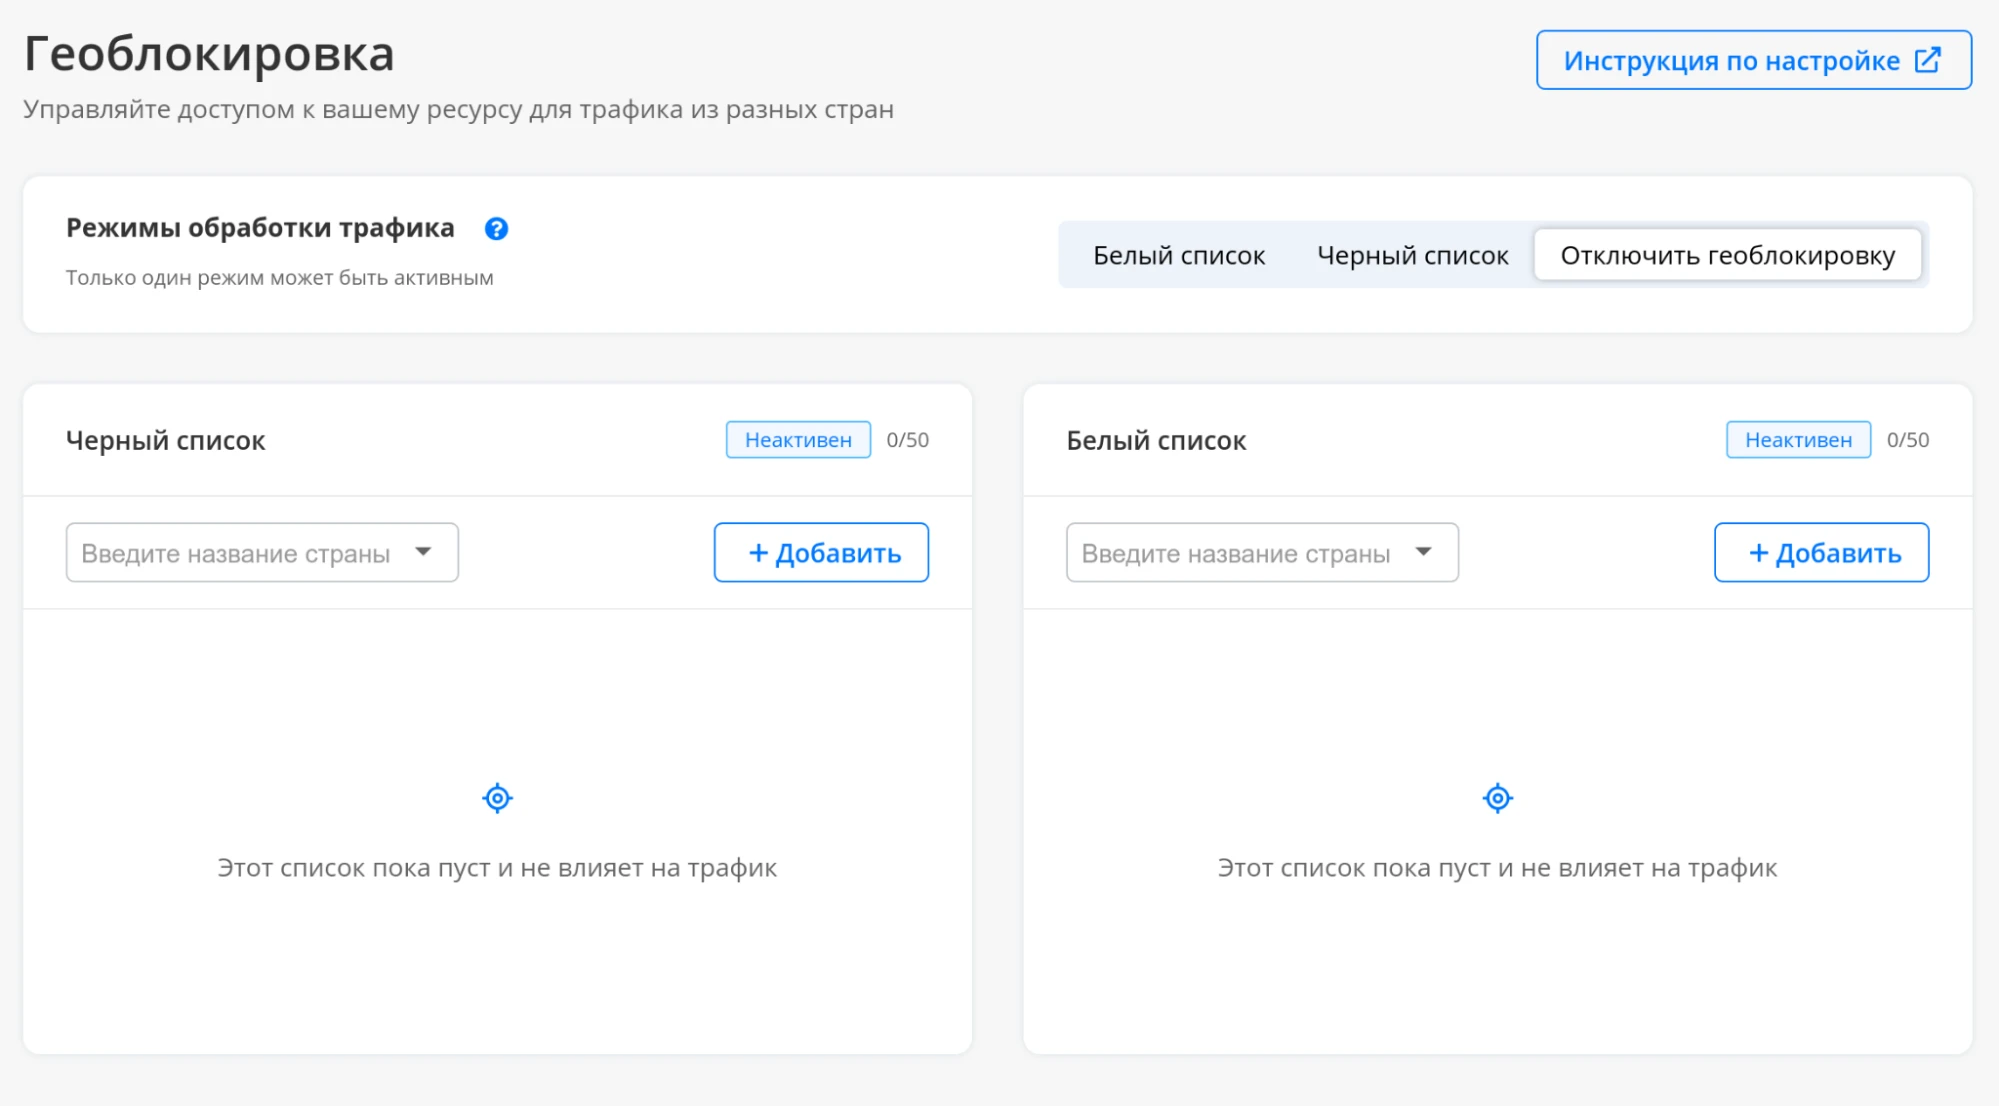Choose Отключить геоблокировку mode
This screenshot has width=1999, height=1106.
(1727, 255)
